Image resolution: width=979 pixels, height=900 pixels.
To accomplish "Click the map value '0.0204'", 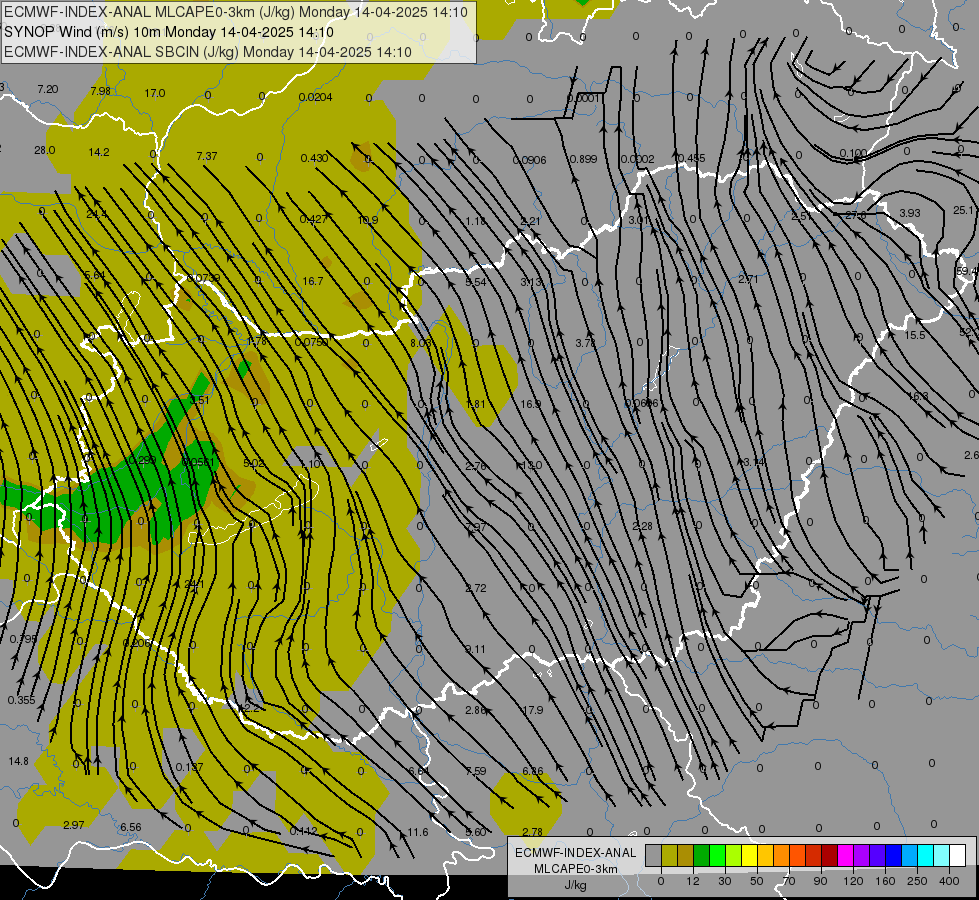I will coord(315,97).
